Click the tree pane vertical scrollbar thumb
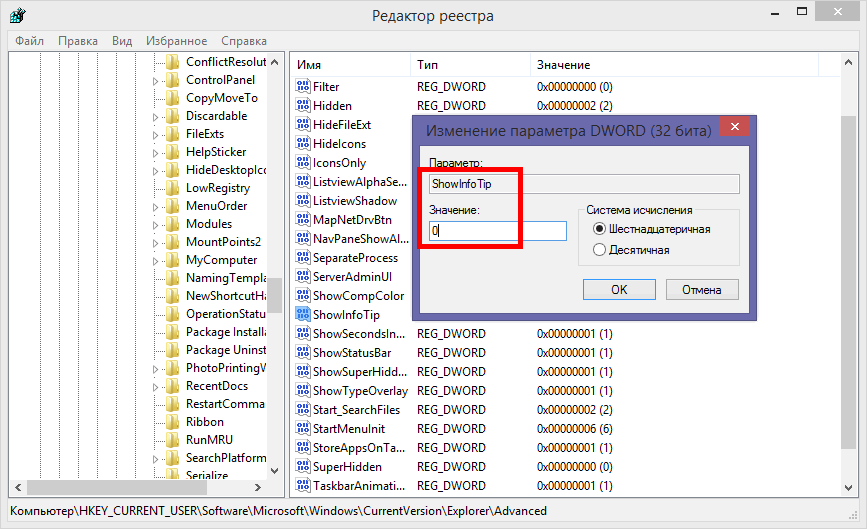This screenshot has height=529, width=867. (x=276, y=296)
